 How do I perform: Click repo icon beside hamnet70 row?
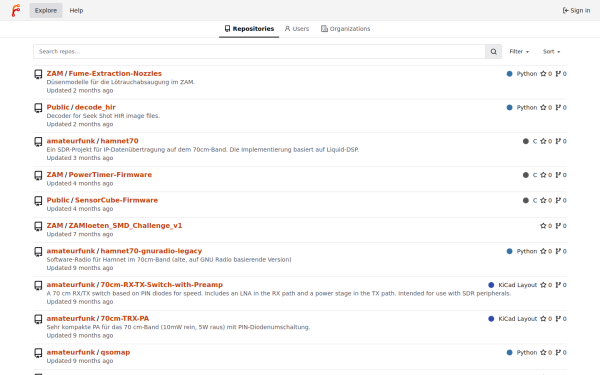38,142
